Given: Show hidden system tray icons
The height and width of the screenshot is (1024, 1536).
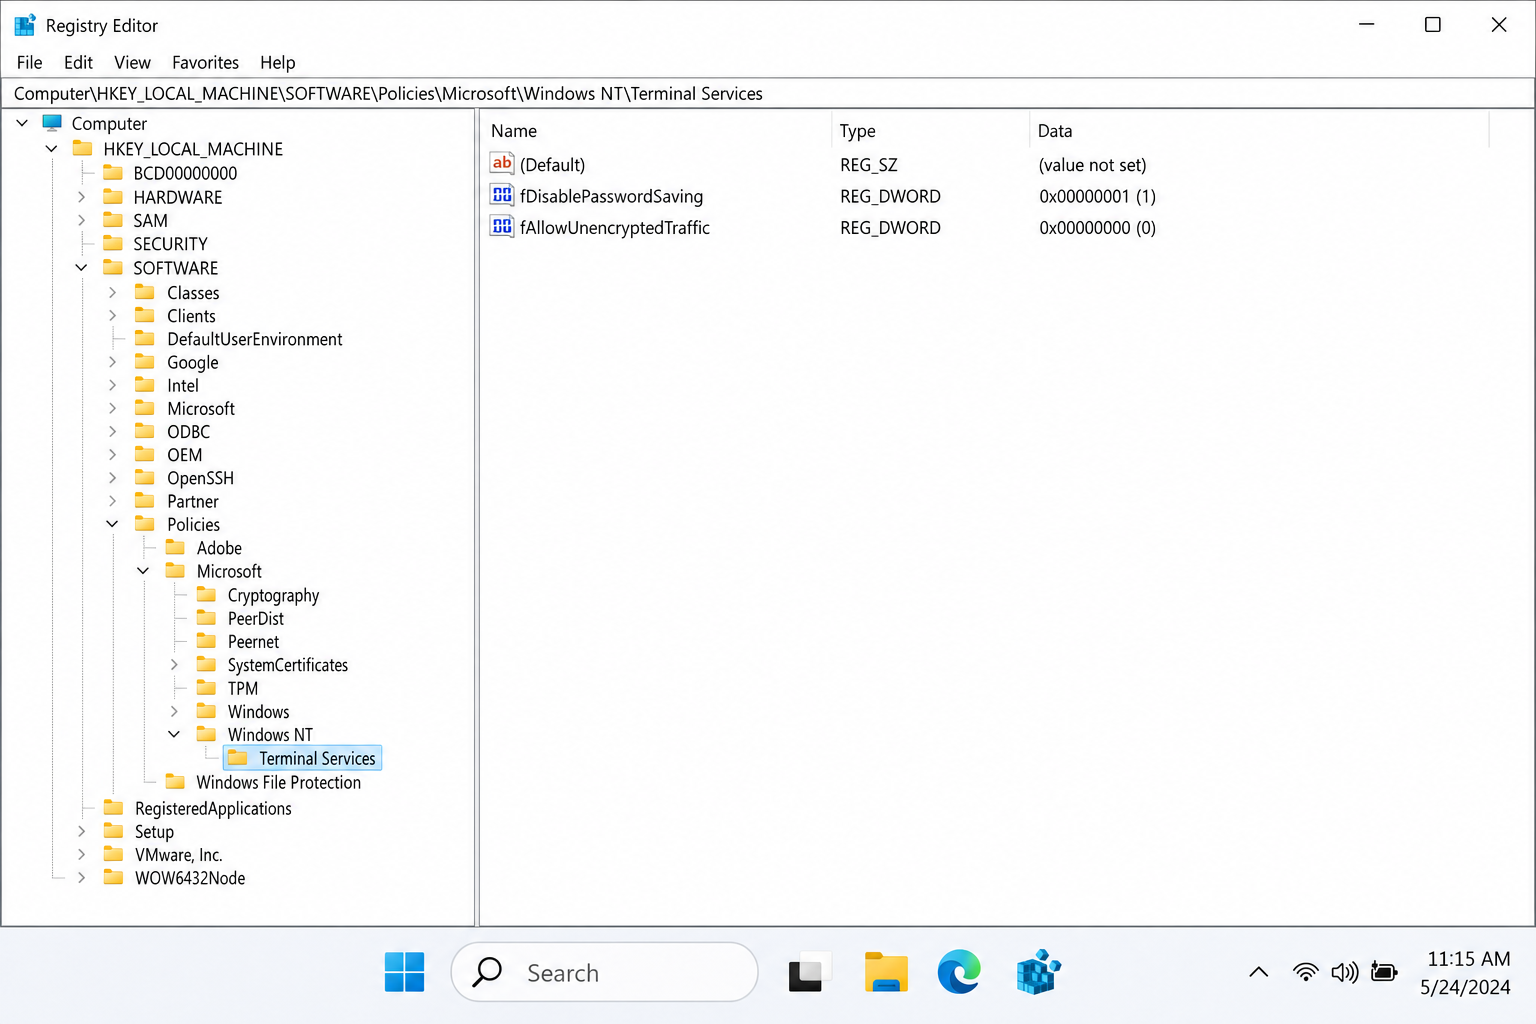Looking at the screenshot, I should pyautogui.click(x=1259, y=972).
